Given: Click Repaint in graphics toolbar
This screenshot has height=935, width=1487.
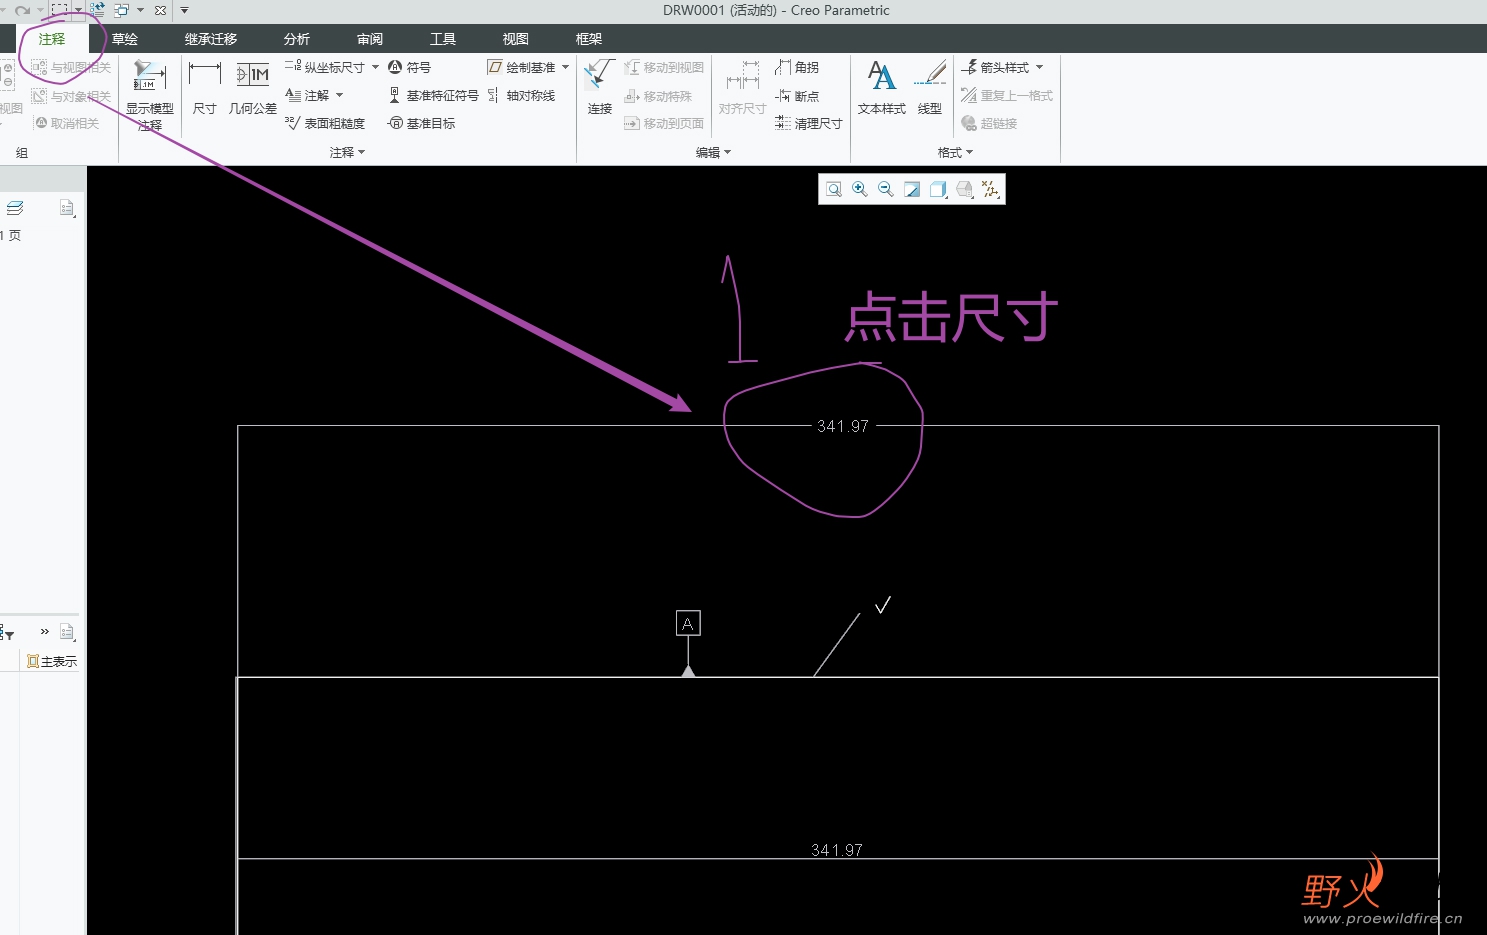Looking at the screenshot, I should click(x=912, y=189).
